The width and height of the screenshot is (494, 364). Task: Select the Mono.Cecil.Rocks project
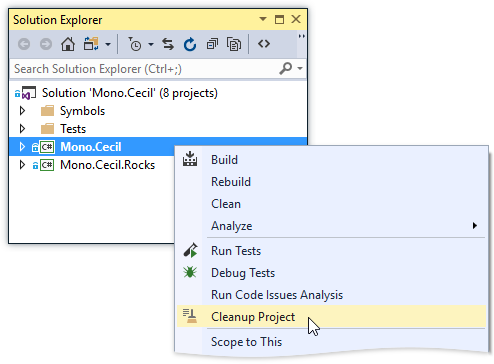tap(107, 165)
